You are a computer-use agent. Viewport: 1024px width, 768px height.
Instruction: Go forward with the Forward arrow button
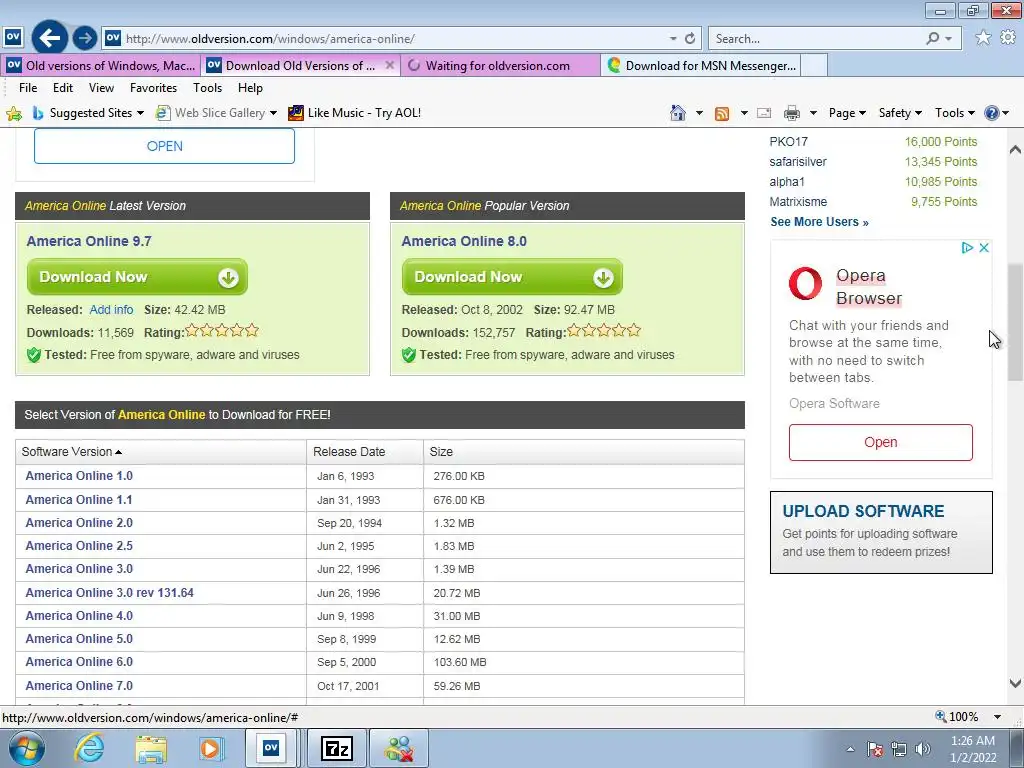(x=84, y=39)
